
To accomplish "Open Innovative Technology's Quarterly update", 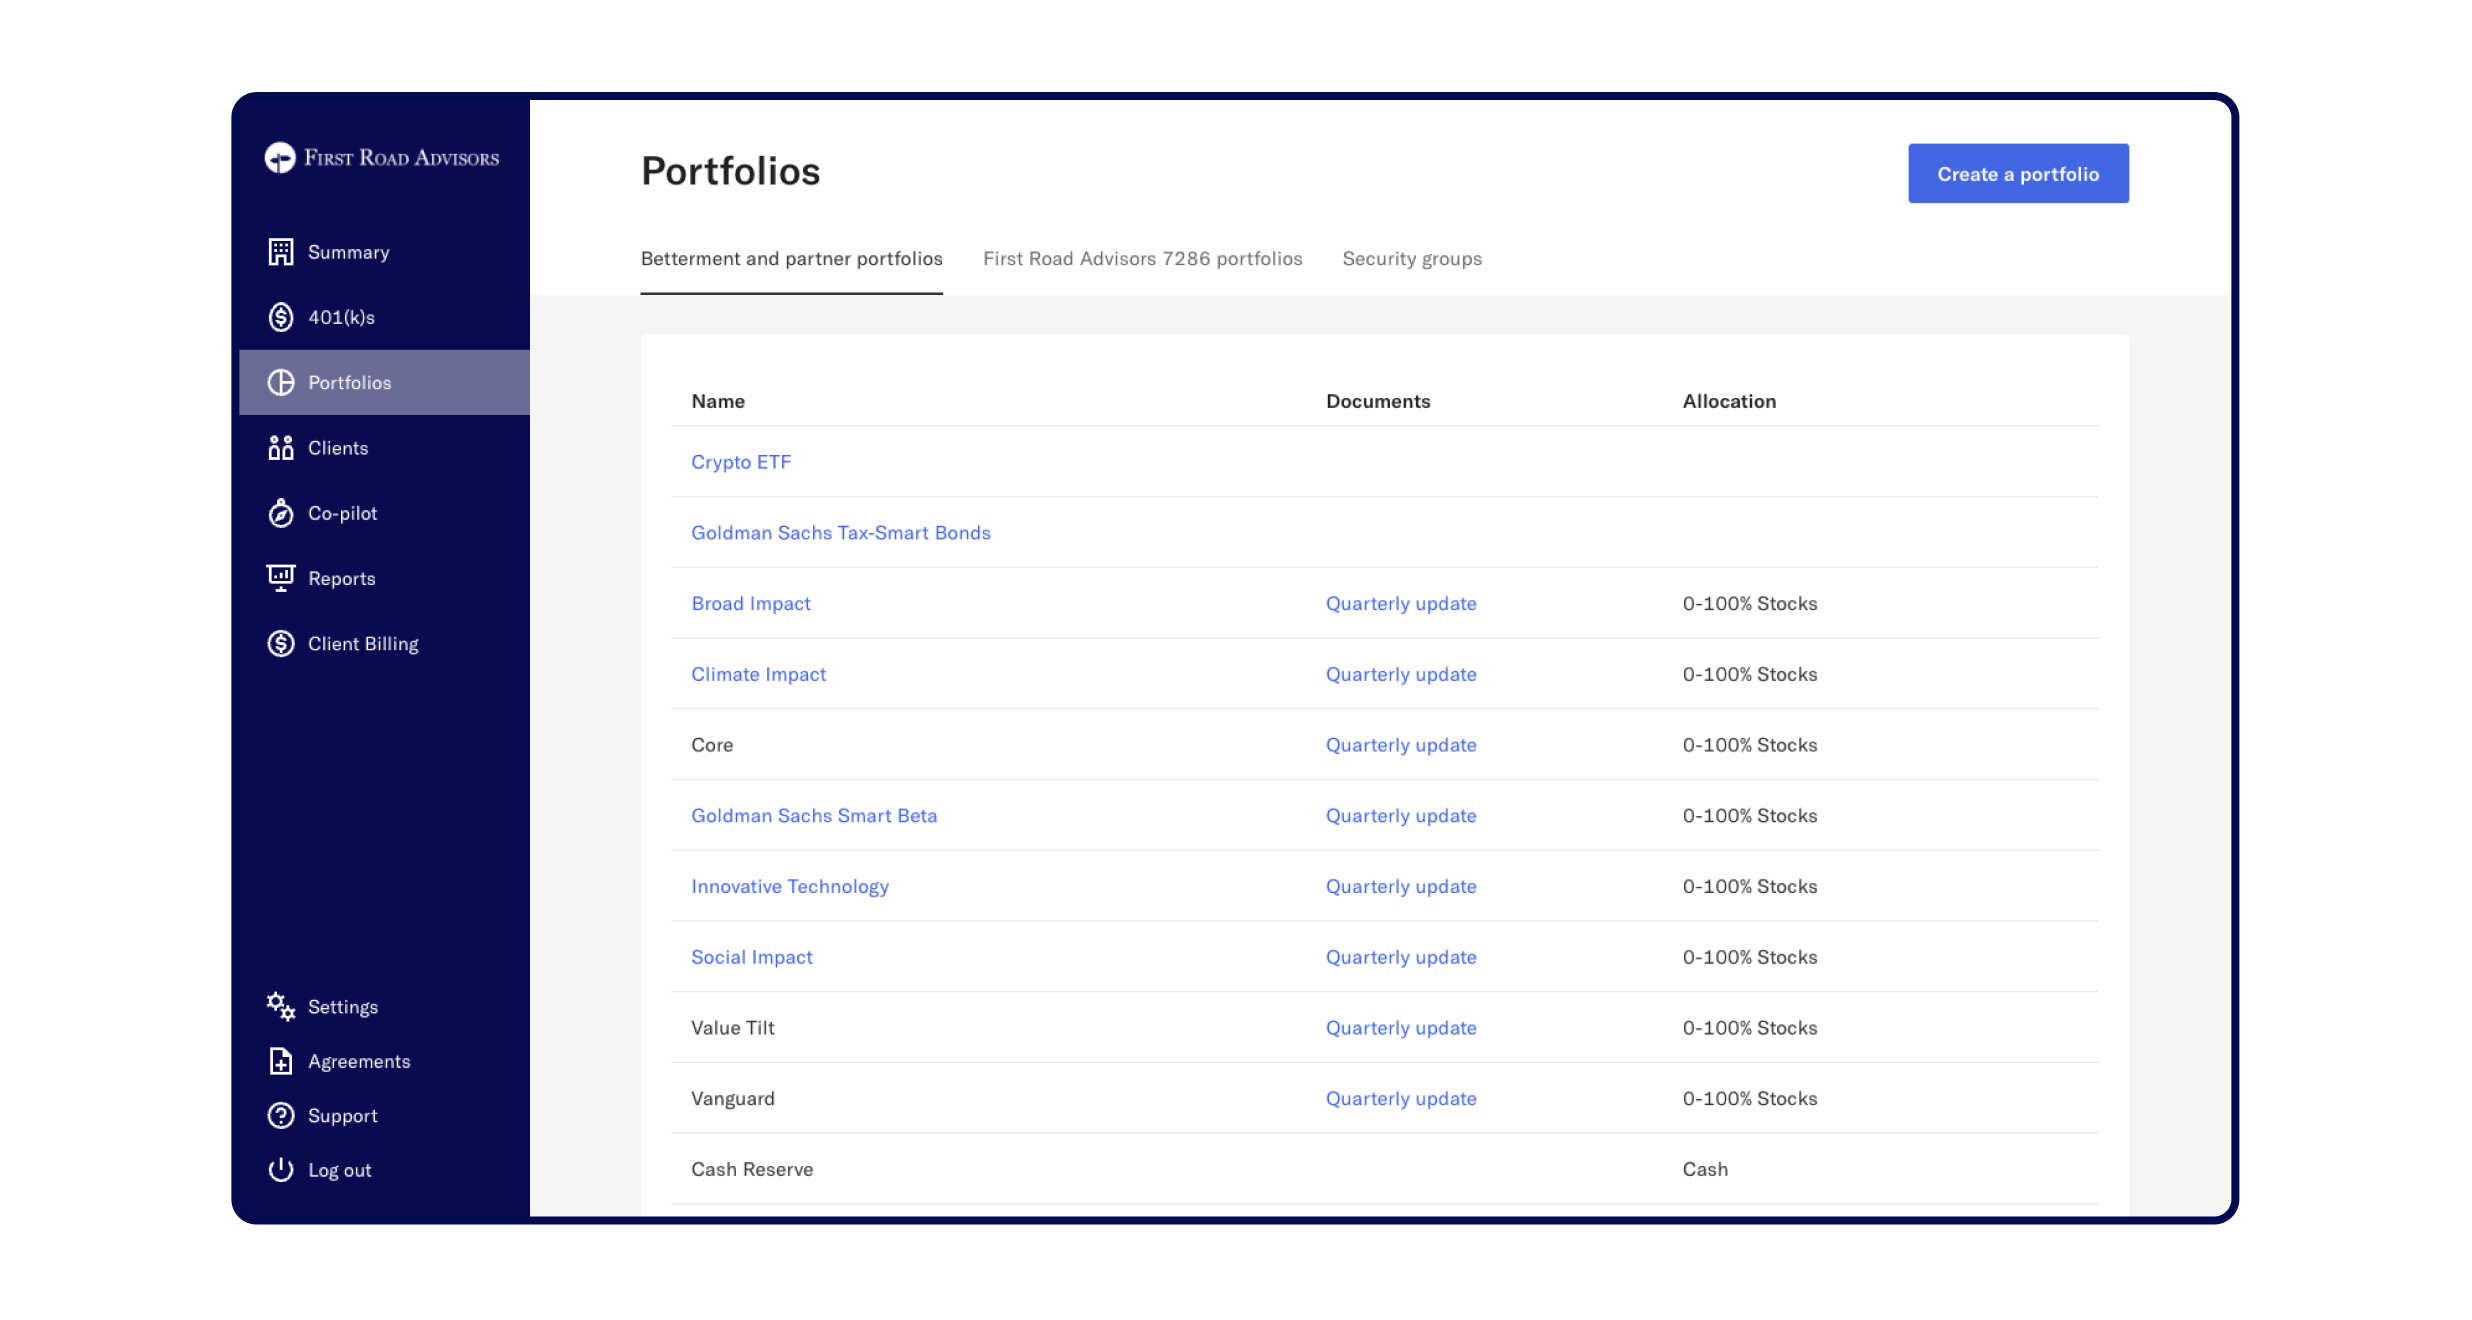I will tap(1401, 887).
